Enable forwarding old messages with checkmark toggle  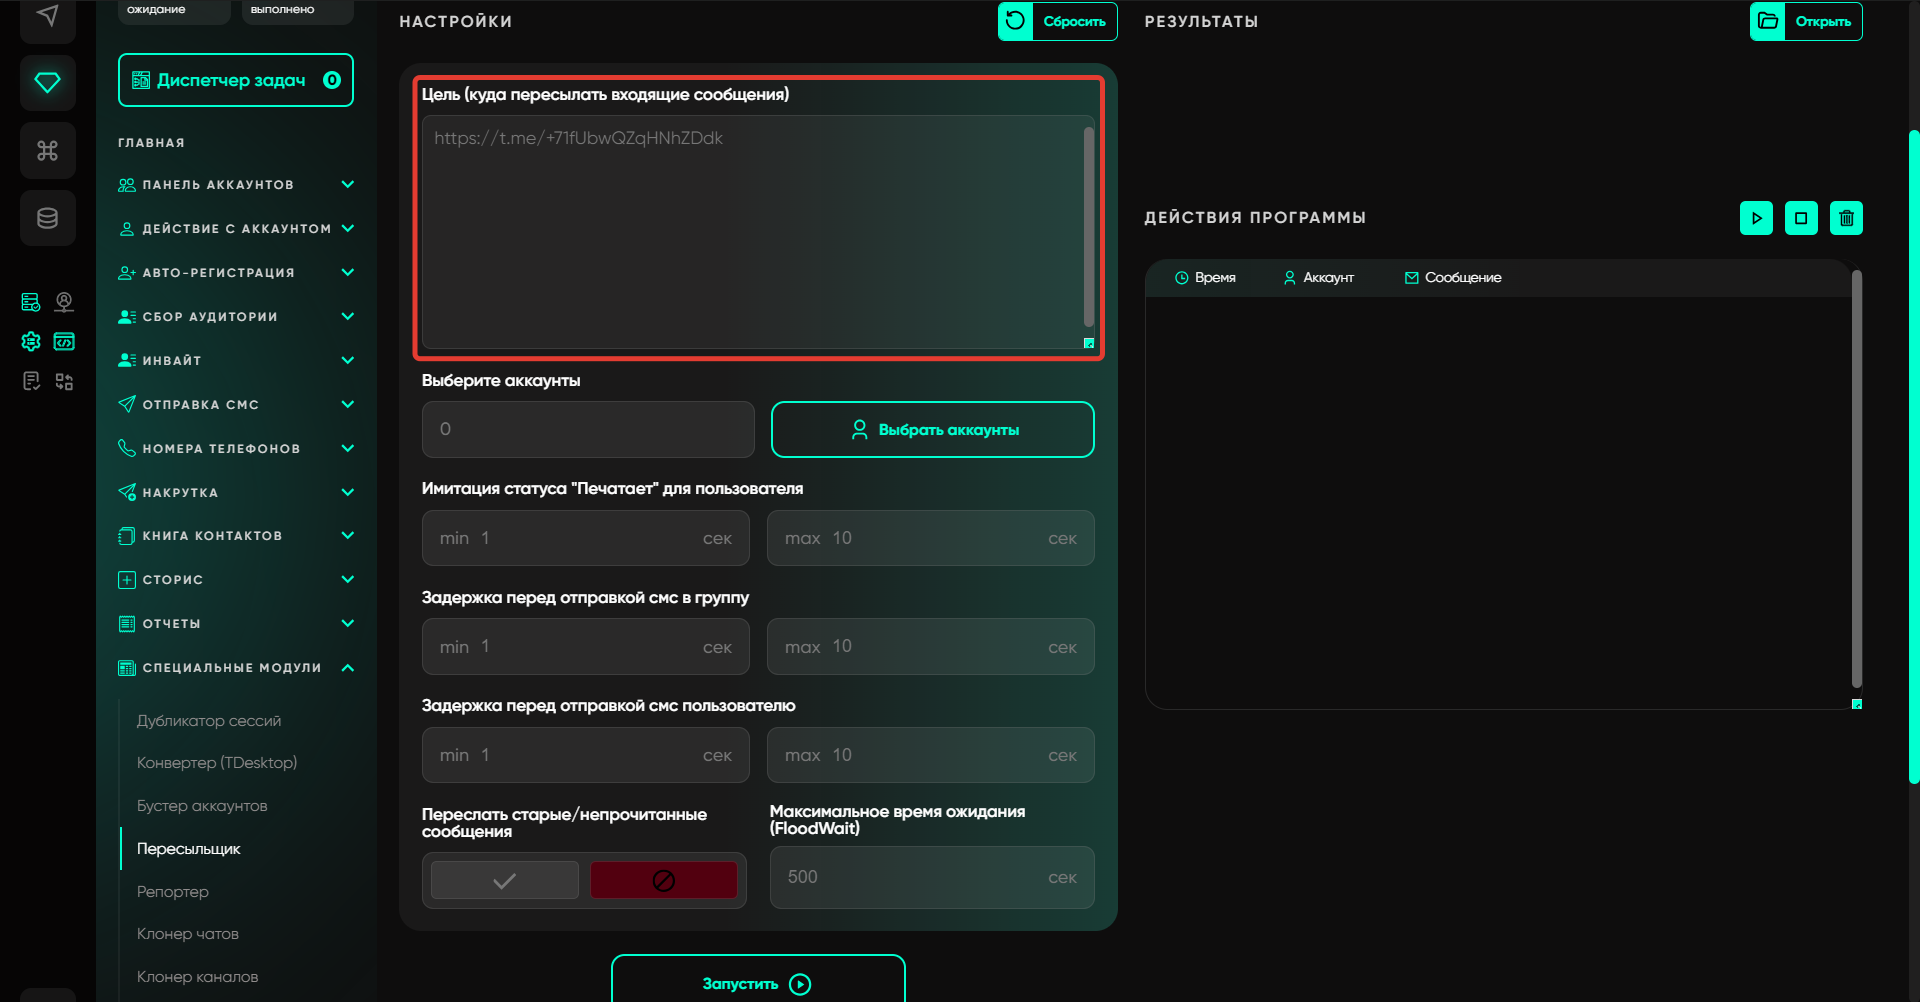[x=505, y=880]
